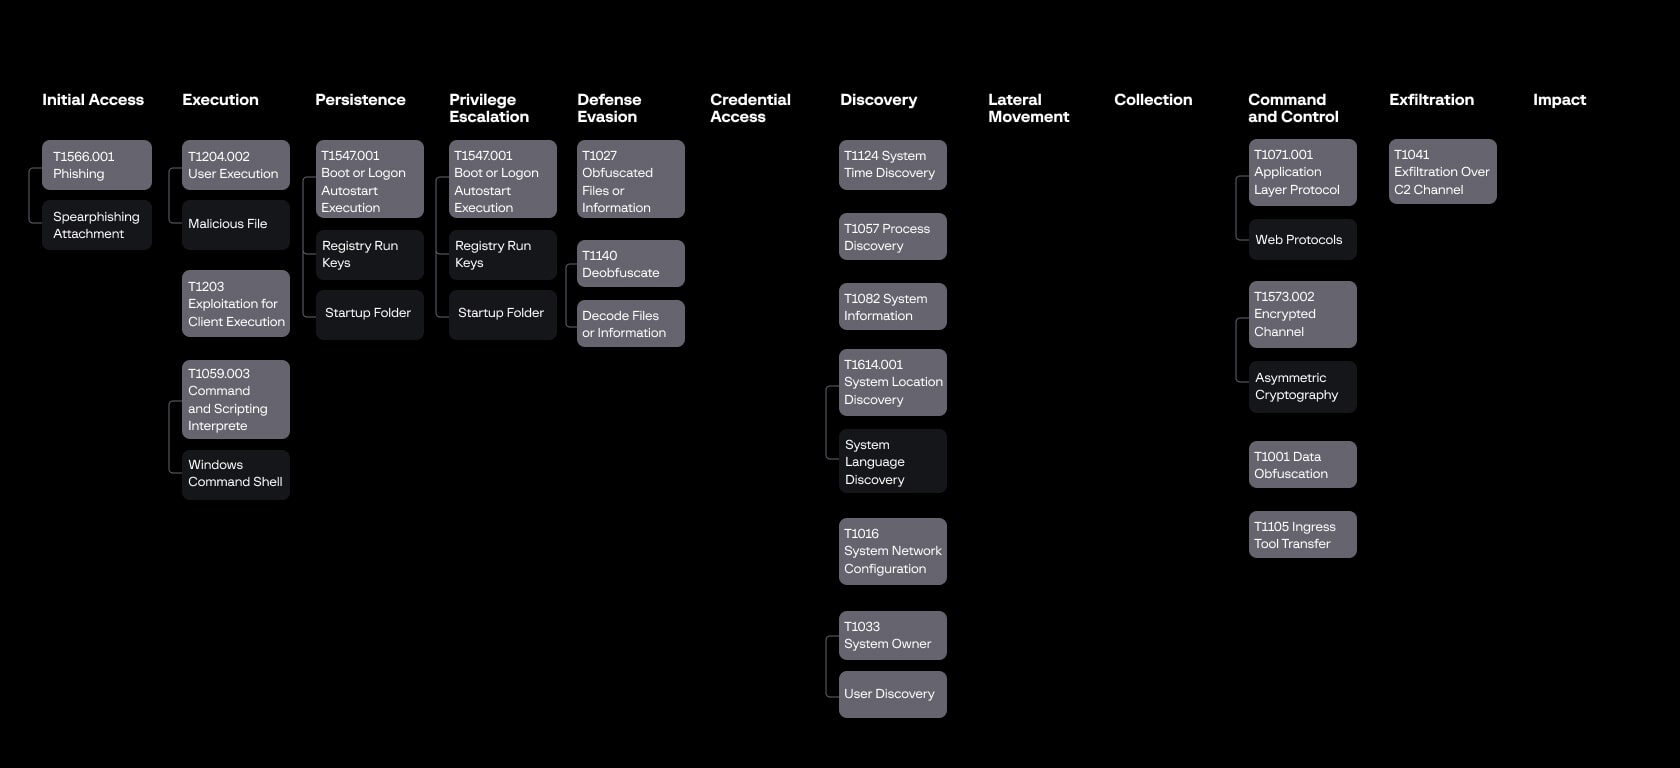This screenshot has width=1680, height=768.
Task: Click T1057 Process Discovery card
Action: 892,237
